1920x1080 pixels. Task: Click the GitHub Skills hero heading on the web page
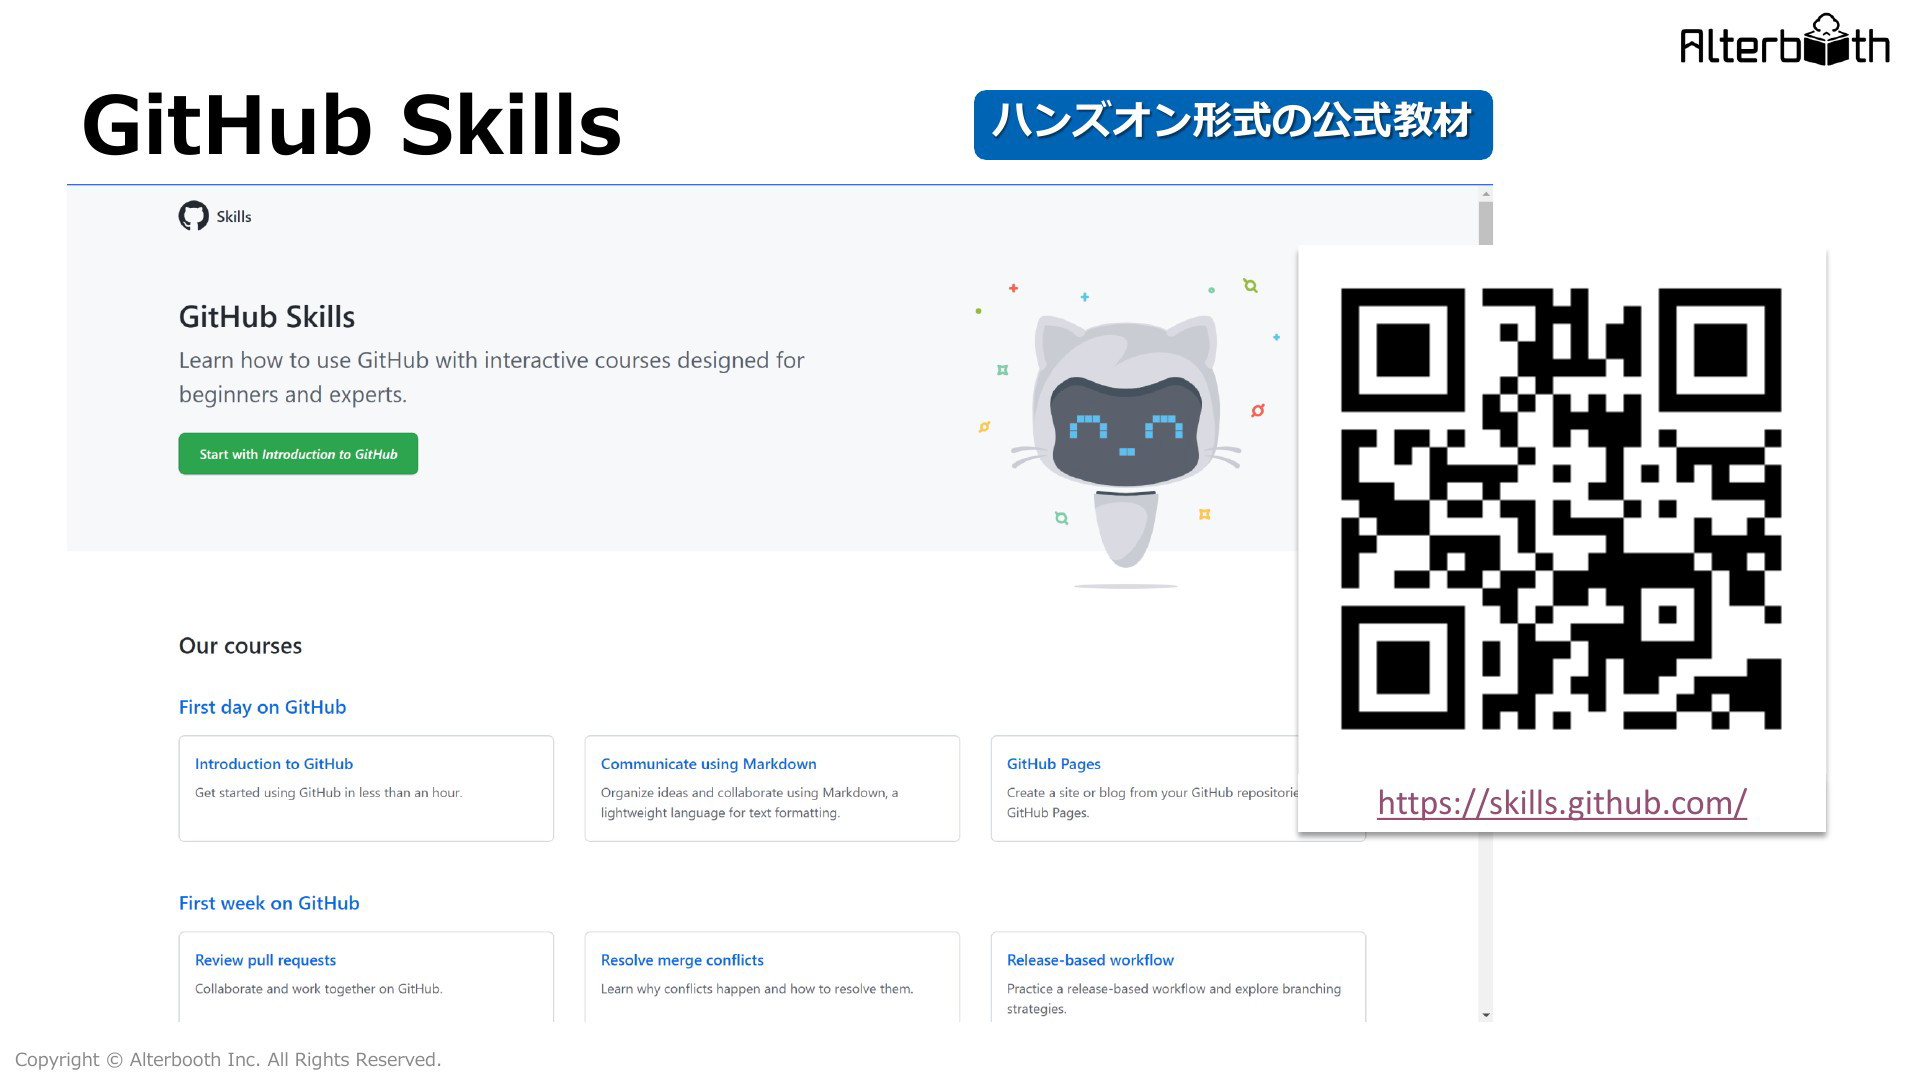[267, 317]
